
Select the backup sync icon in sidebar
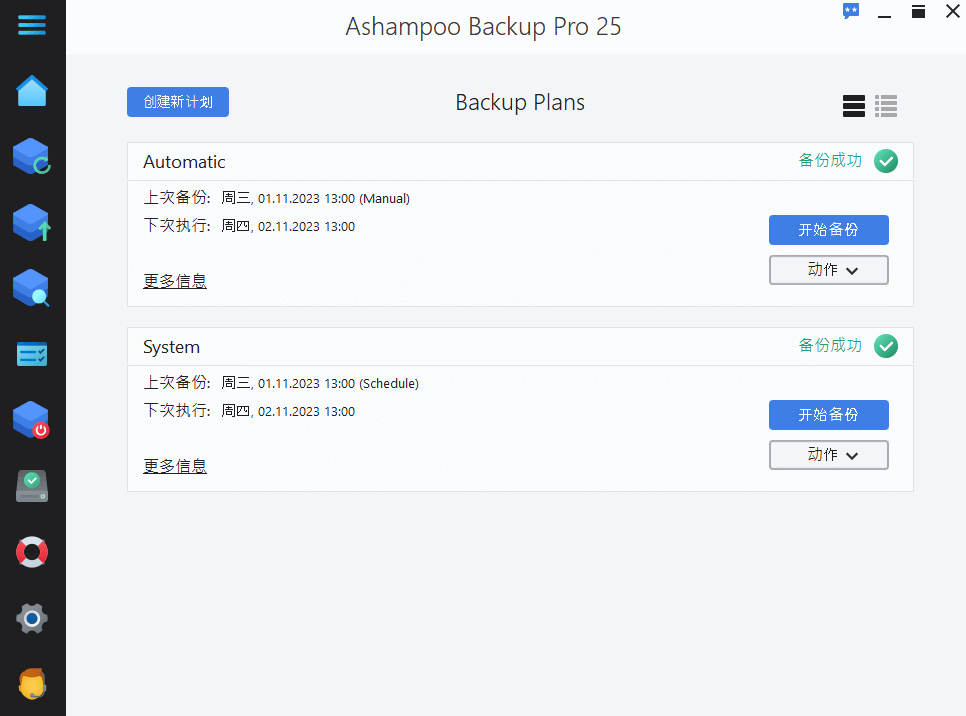[x=32, y=156]
